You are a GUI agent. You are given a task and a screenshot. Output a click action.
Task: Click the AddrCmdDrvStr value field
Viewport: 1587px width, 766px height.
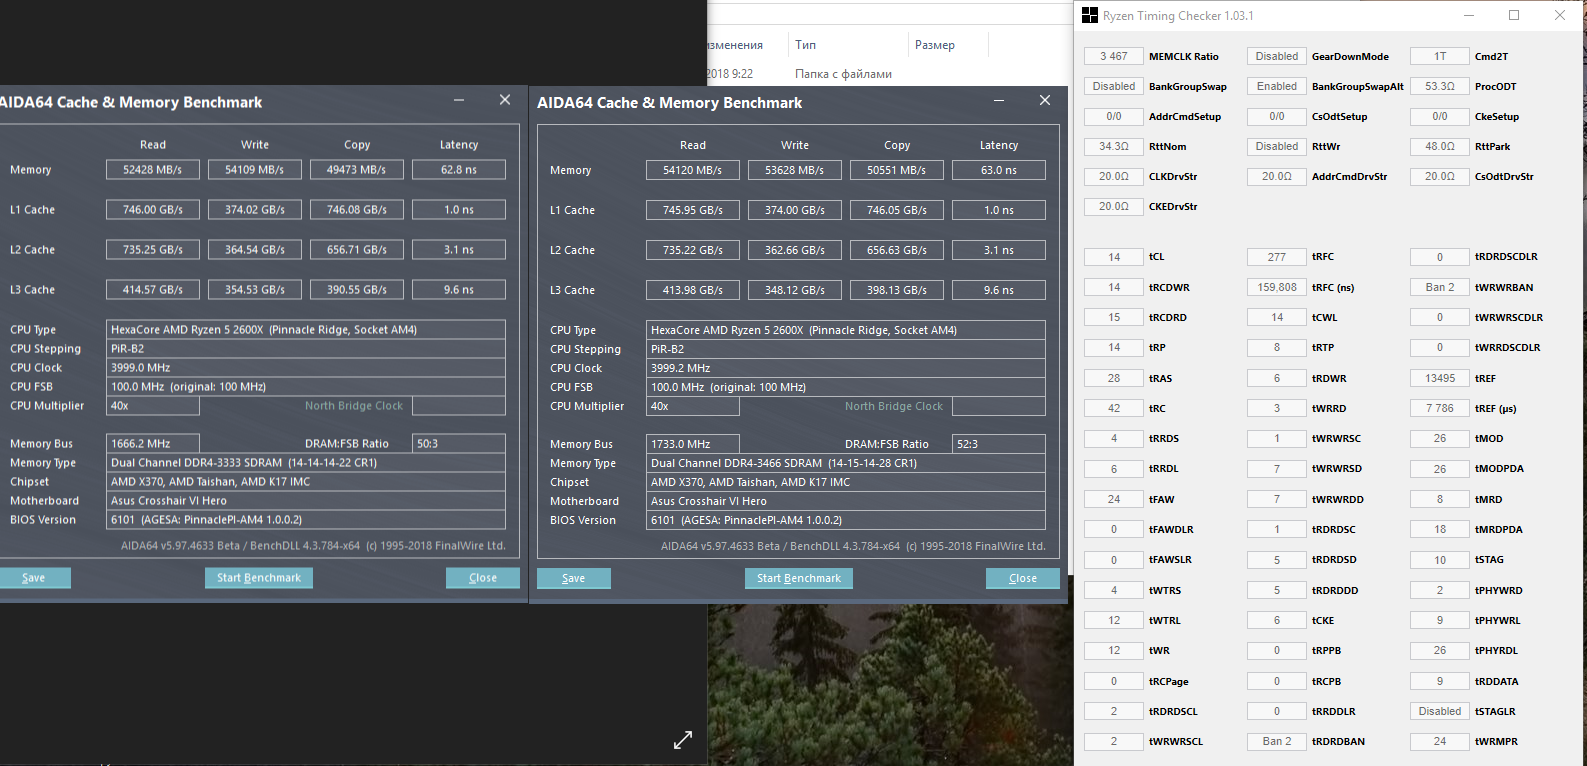tap(1277, 176)
